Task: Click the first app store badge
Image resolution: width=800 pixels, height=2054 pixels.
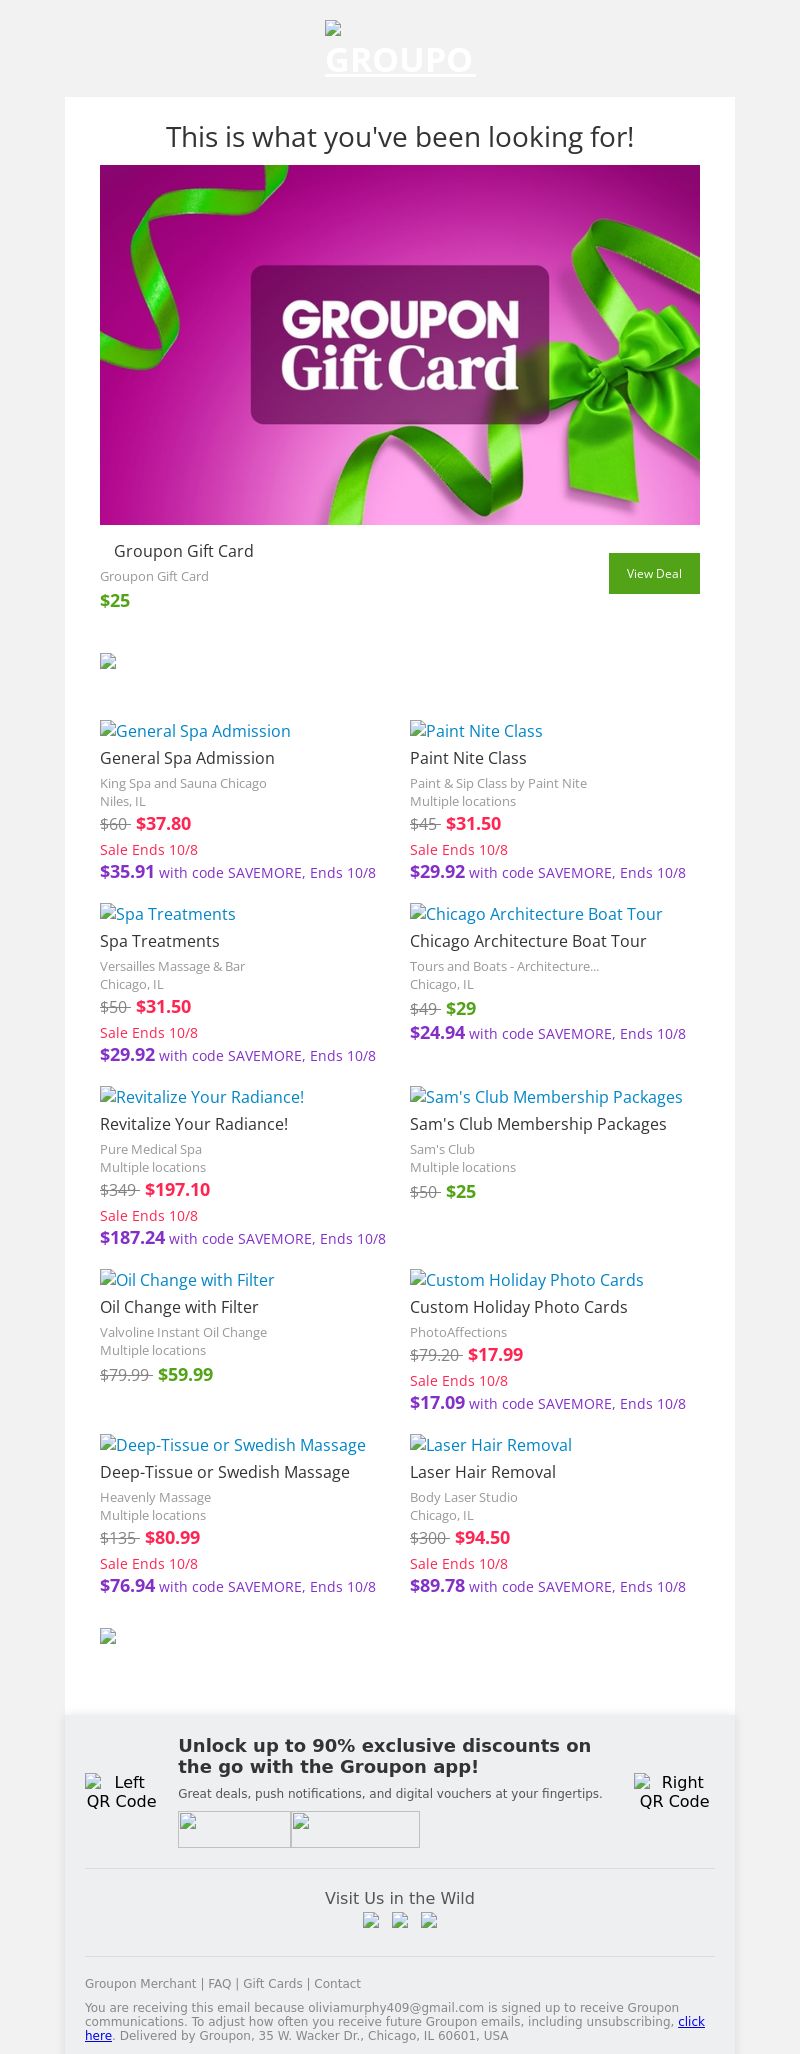Action: click(x=234, y=1829)
